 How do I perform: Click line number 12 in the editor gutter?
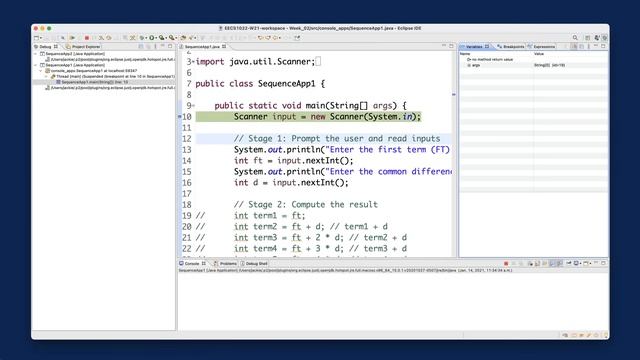[187, 139]
